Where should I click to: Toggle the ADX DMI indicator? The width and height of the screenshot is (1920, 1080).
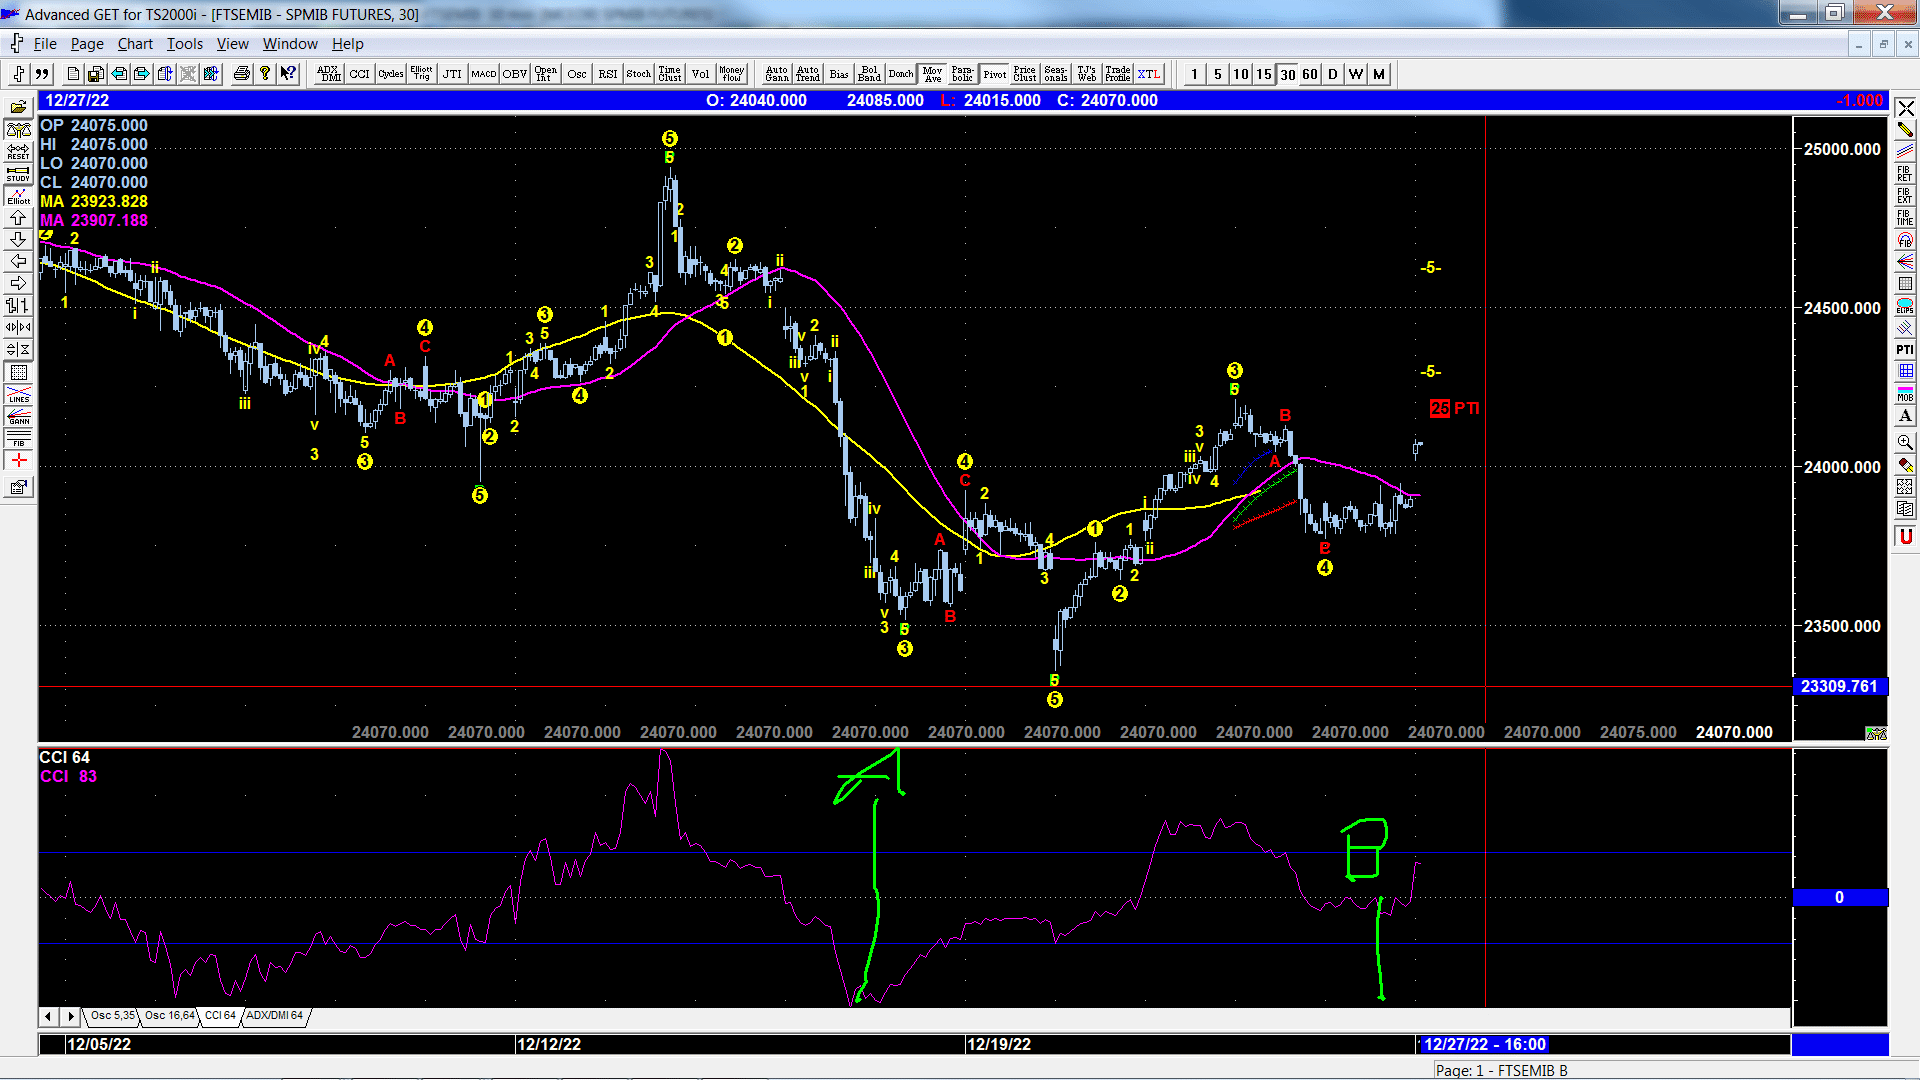(328, 74)
